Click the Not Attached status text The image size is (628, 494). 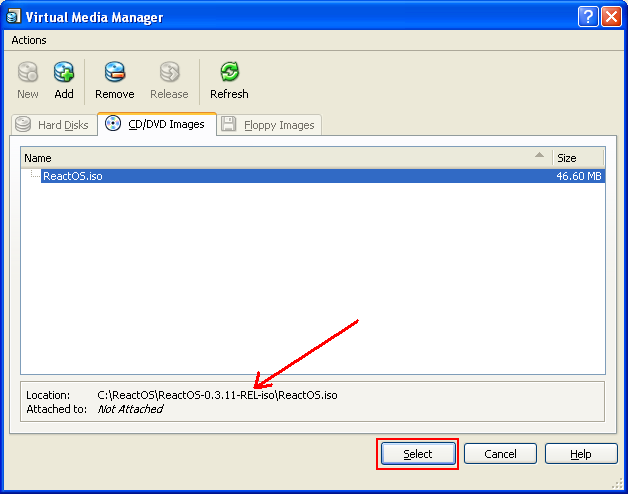pyautogui.click(x=130, y=409)
